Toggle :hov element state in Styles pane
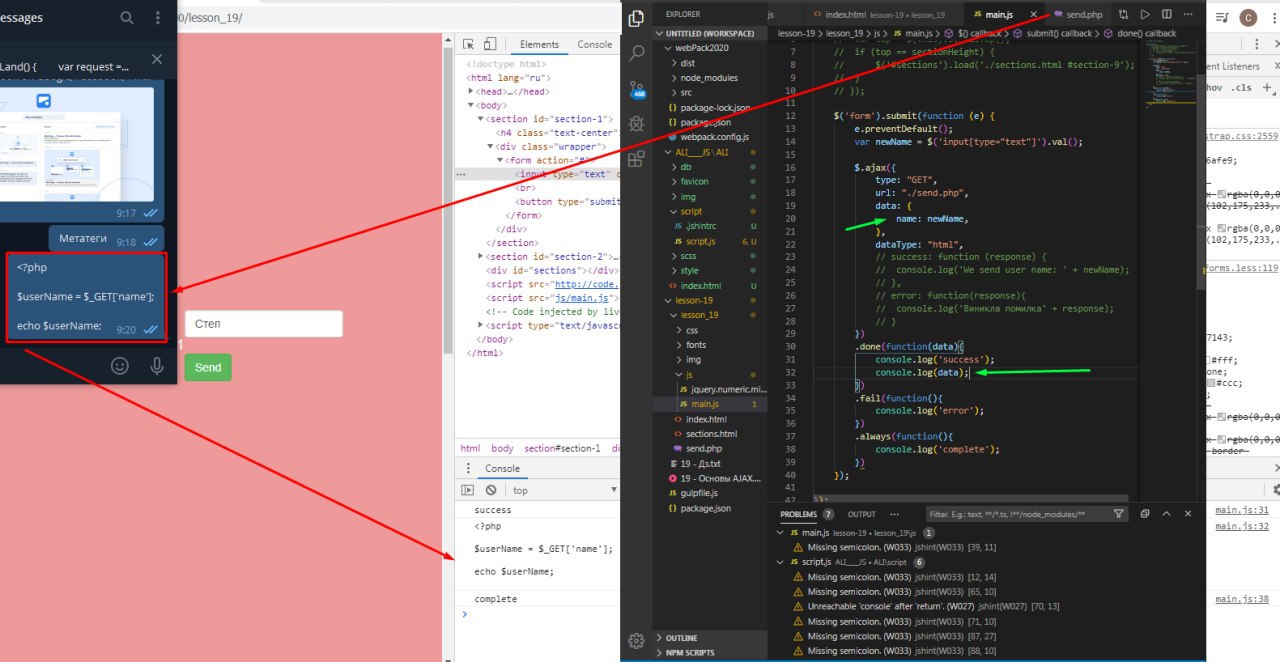Image resolution: width=1280 pixels, height=662 pixels. [x=1215, y=87]
